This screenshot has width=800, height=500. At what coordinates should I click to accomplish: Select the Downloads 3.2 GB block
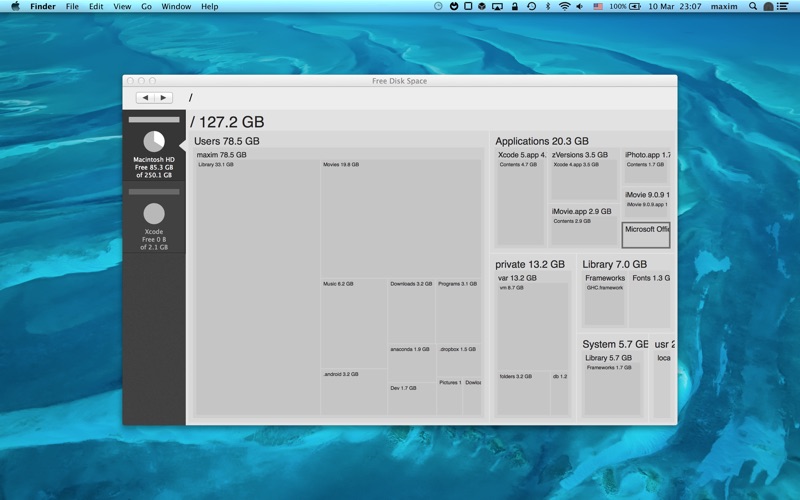411,311
